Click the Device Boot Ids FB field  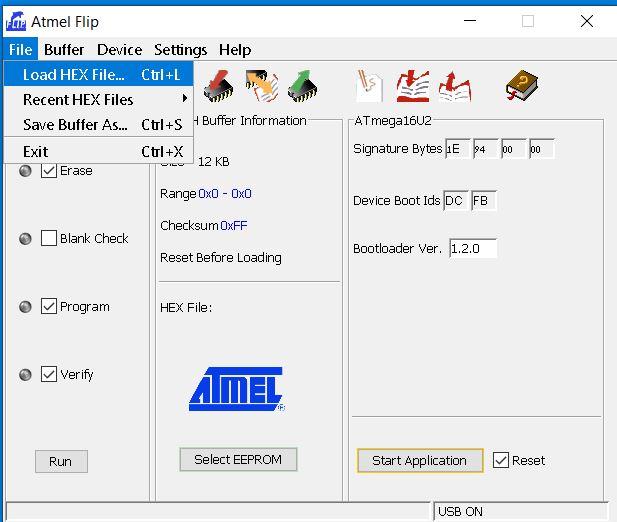point(484,201)
